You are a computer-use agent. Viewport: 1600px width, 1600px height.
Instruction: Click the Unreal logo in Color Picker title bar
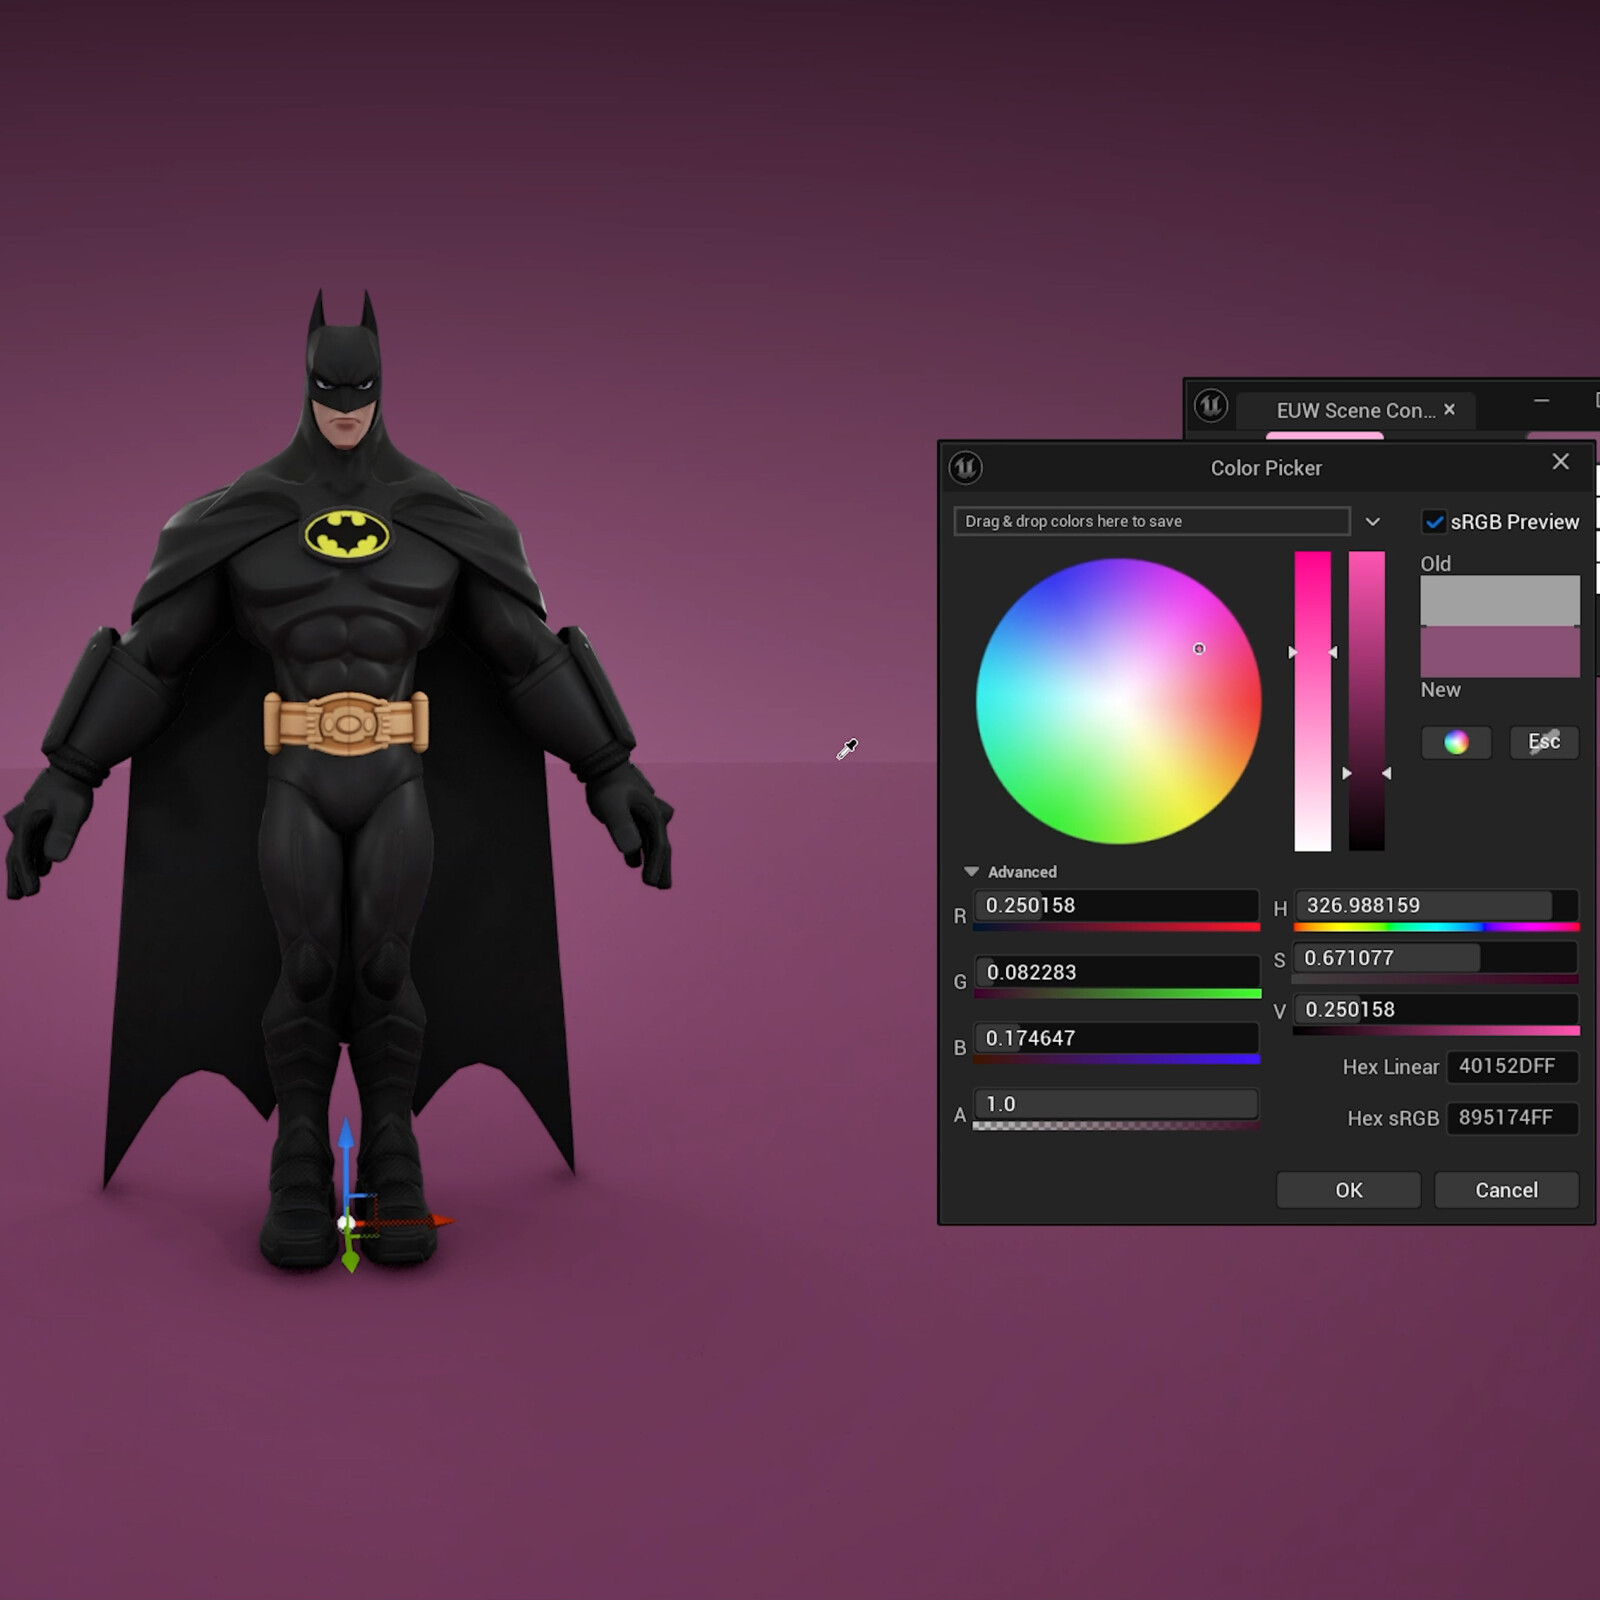click(965, 467)
